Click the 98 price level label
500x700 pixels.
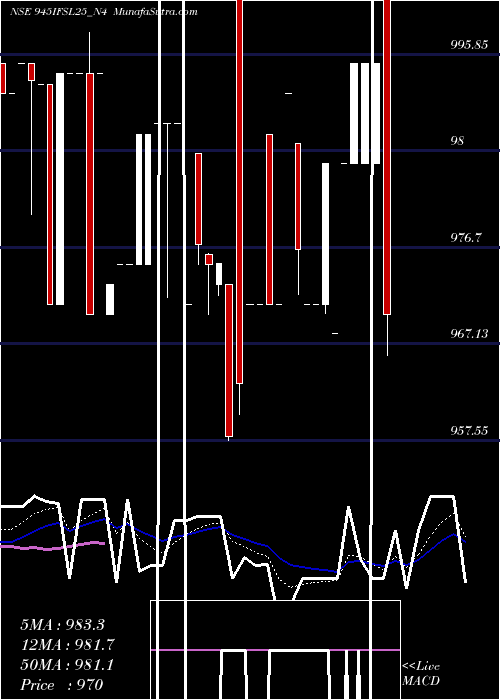pos(457,141)
